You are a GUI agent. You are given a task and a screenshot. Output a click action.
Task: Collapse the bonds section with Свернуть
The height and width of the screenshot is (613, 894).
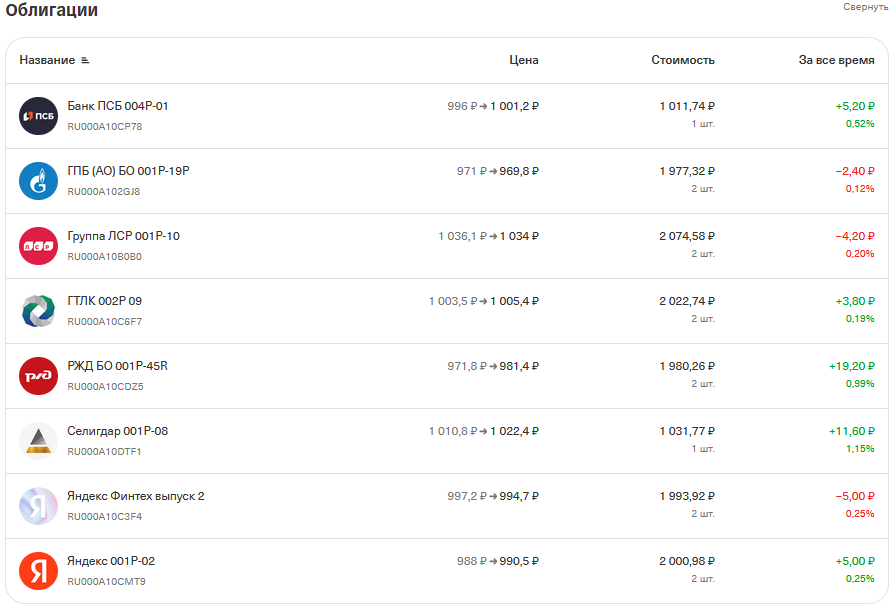(x=865, y=7)
